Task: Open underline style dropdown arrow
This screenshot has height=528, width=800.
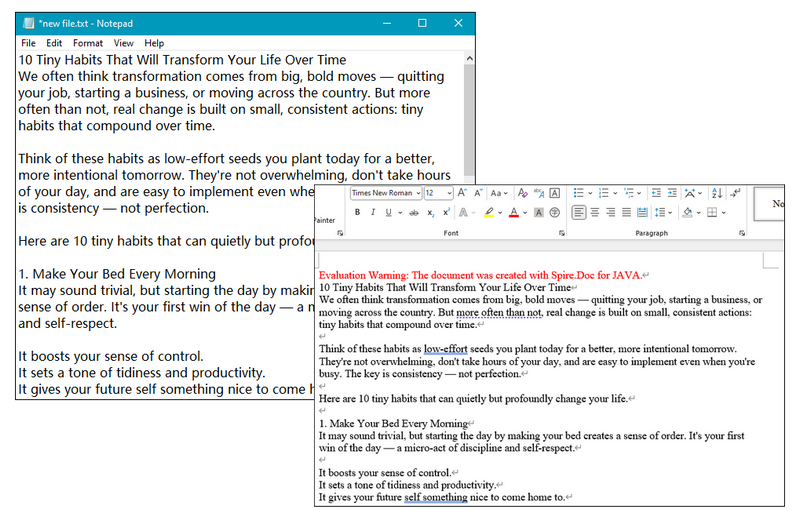Action: tap(400, 213)
